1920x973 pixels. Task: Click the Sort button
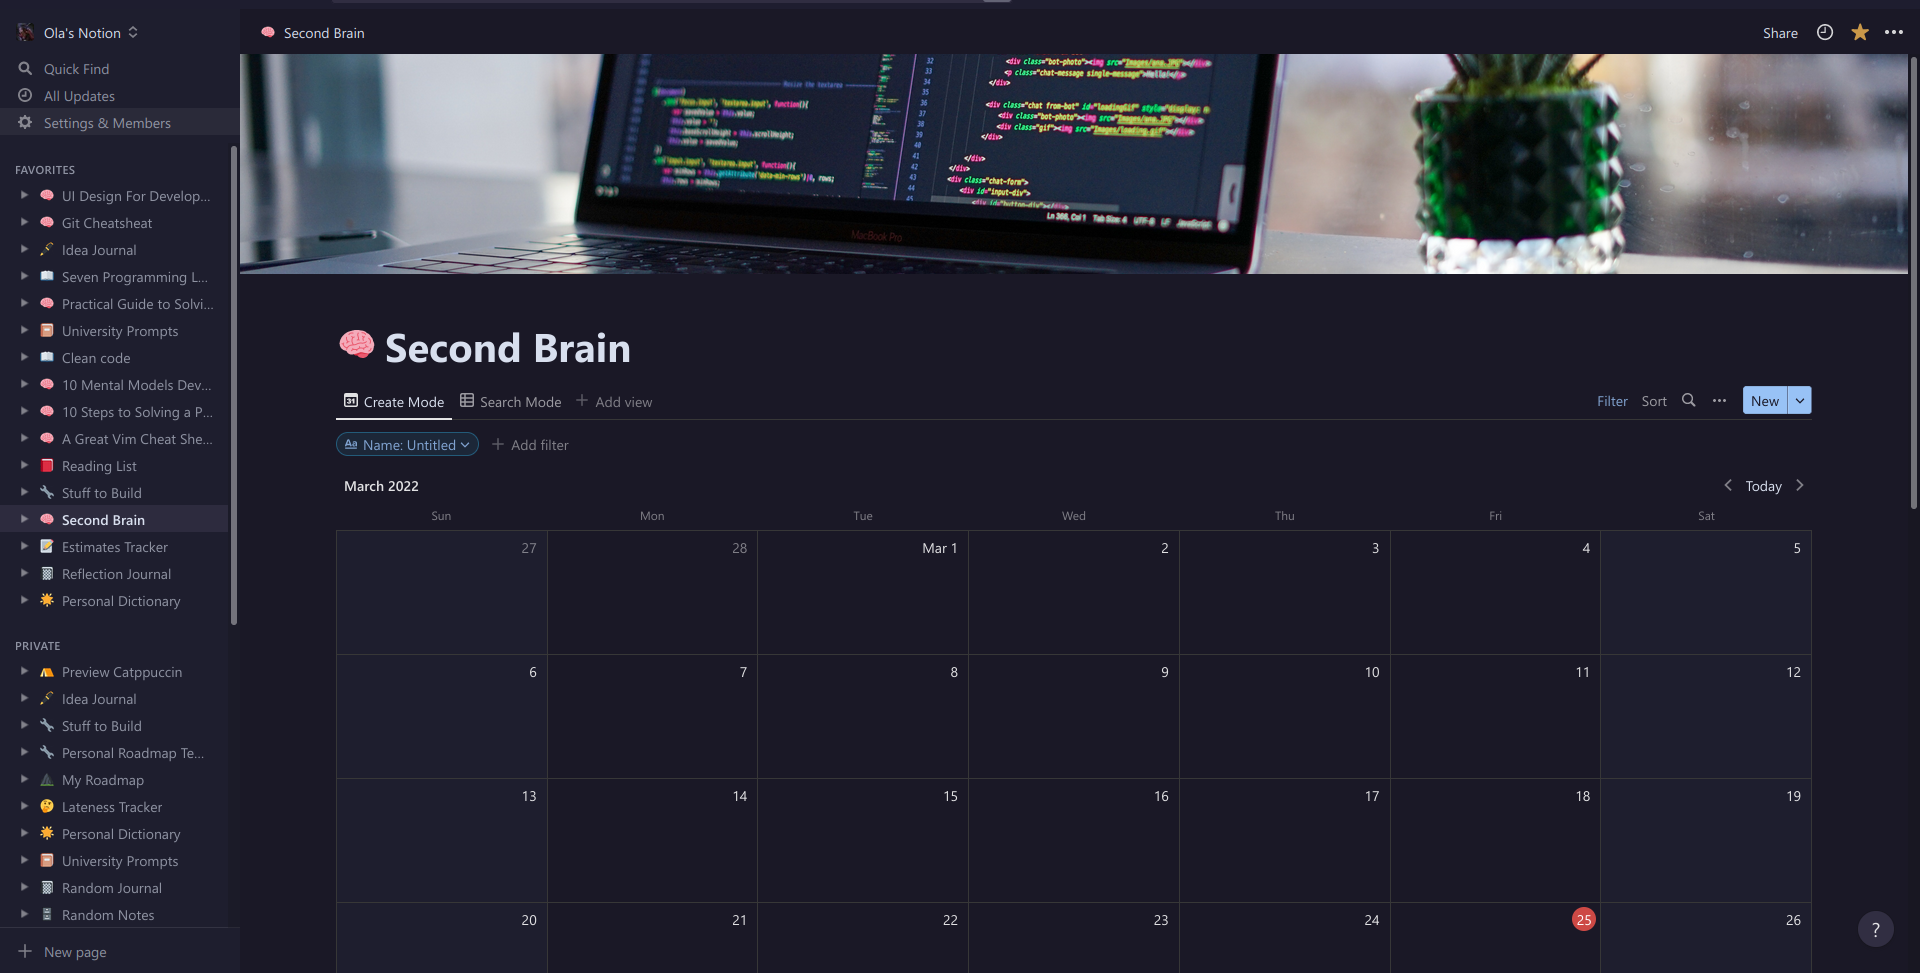(x=1654, y=400)
